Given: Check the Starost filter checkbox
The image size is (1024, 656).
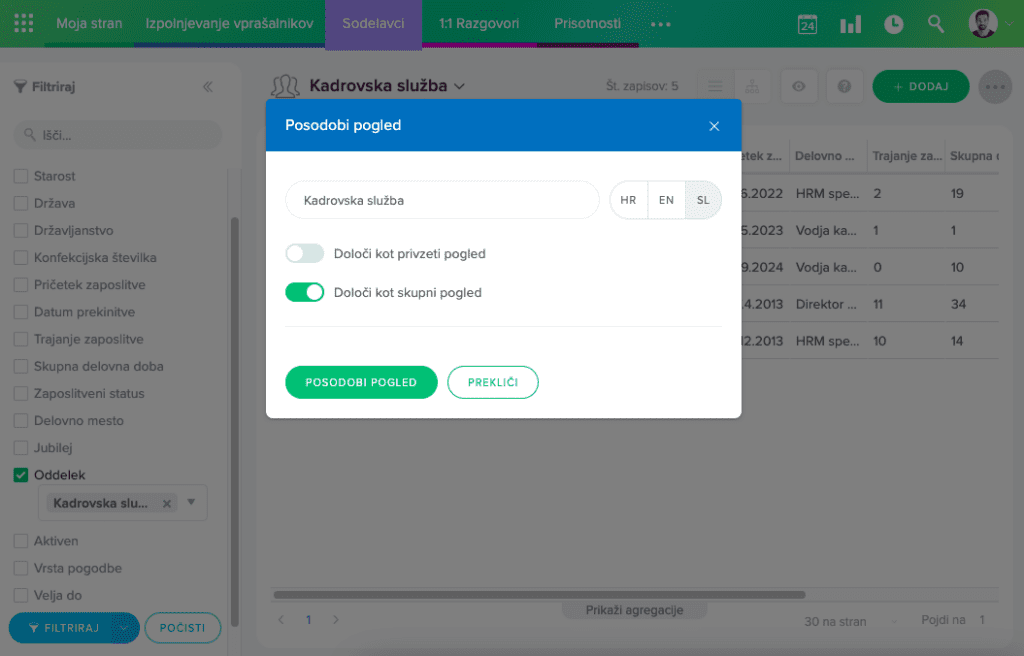Looking at the screenshot, I should (20, 177).
